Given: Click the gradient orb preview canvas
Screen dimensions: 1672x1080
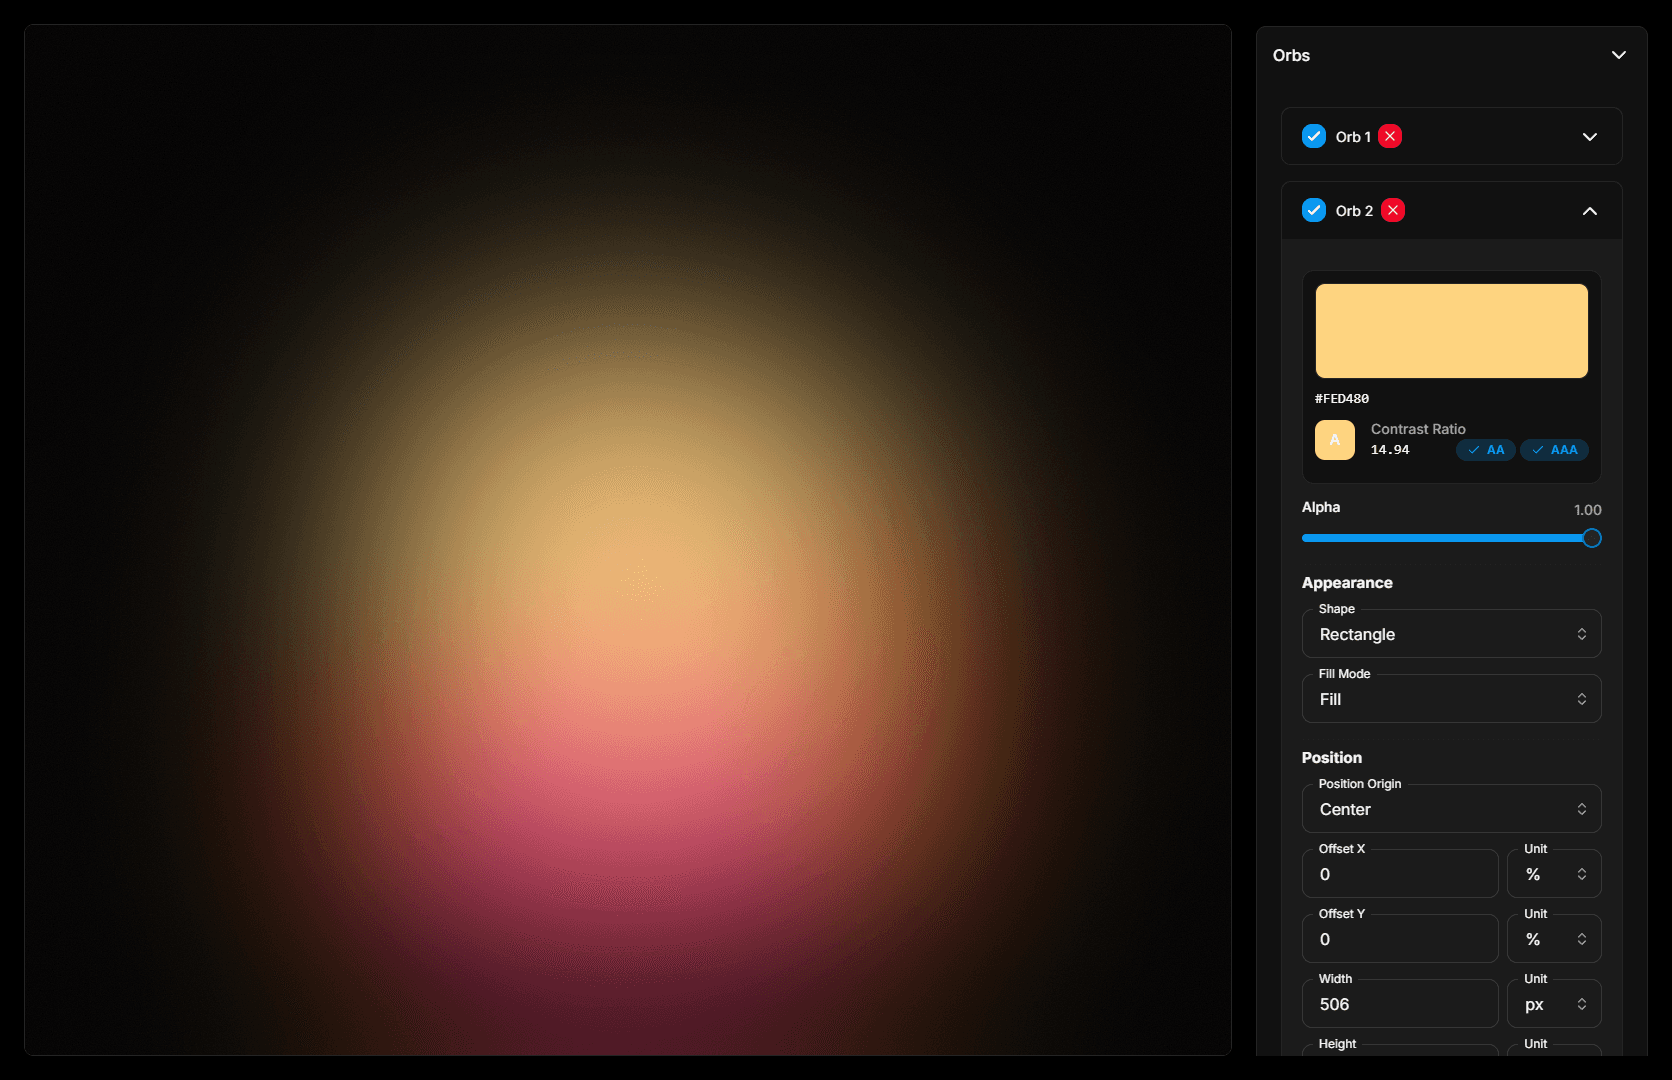Looking at the screenshot, I should click(628, 540).
